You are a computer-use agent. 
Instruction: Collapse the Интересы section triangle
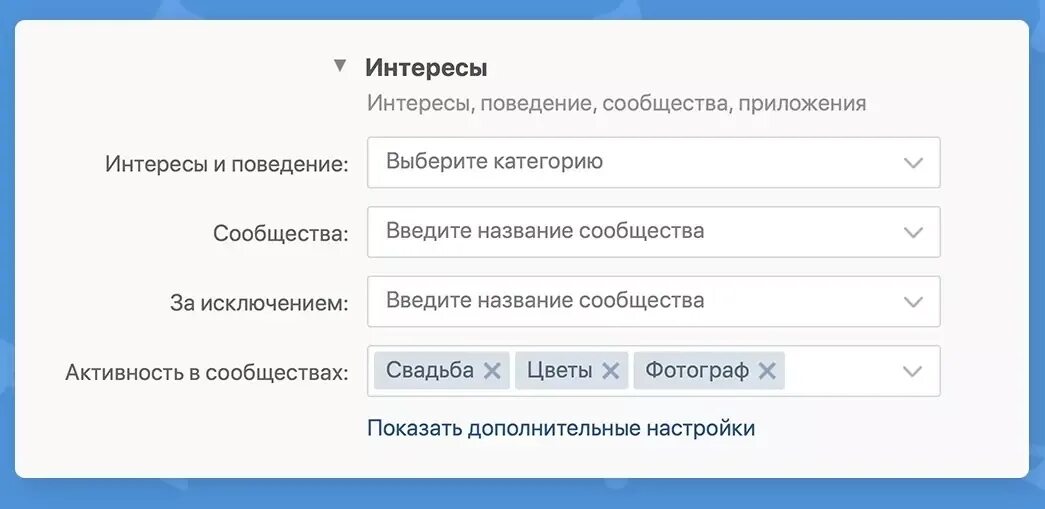pyautogui.click(x=340, y=66)
